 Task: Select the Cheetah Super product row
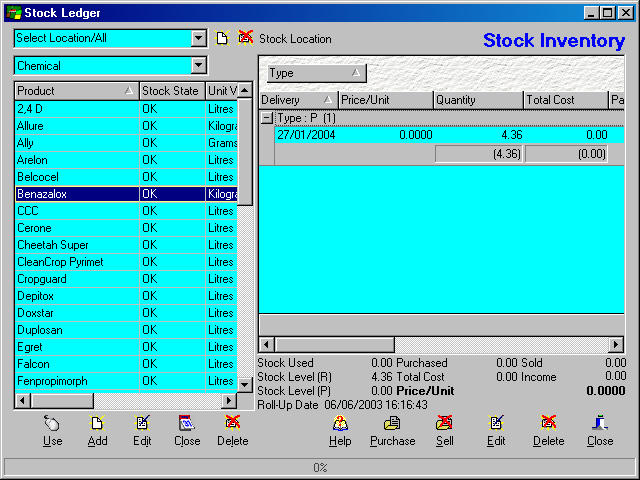click(x=126, y=245)
